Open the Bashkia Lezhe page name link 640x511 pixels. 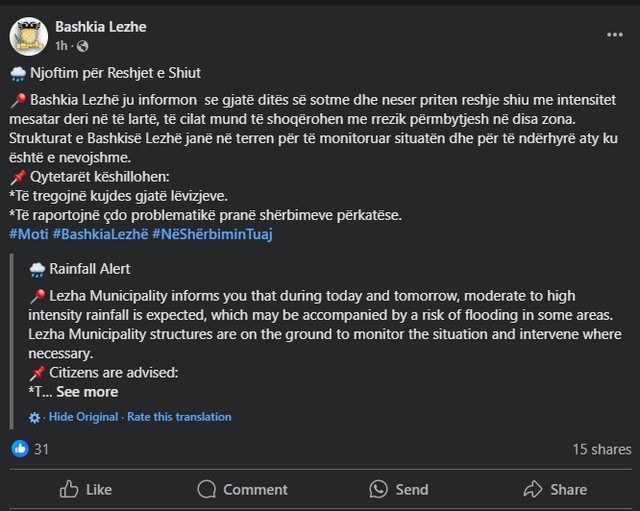(x=100, y=27)
